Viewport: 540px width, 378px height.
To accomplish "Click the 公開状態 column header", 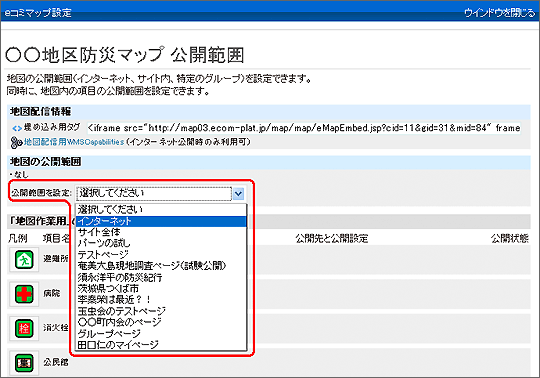I will (510, 238).
